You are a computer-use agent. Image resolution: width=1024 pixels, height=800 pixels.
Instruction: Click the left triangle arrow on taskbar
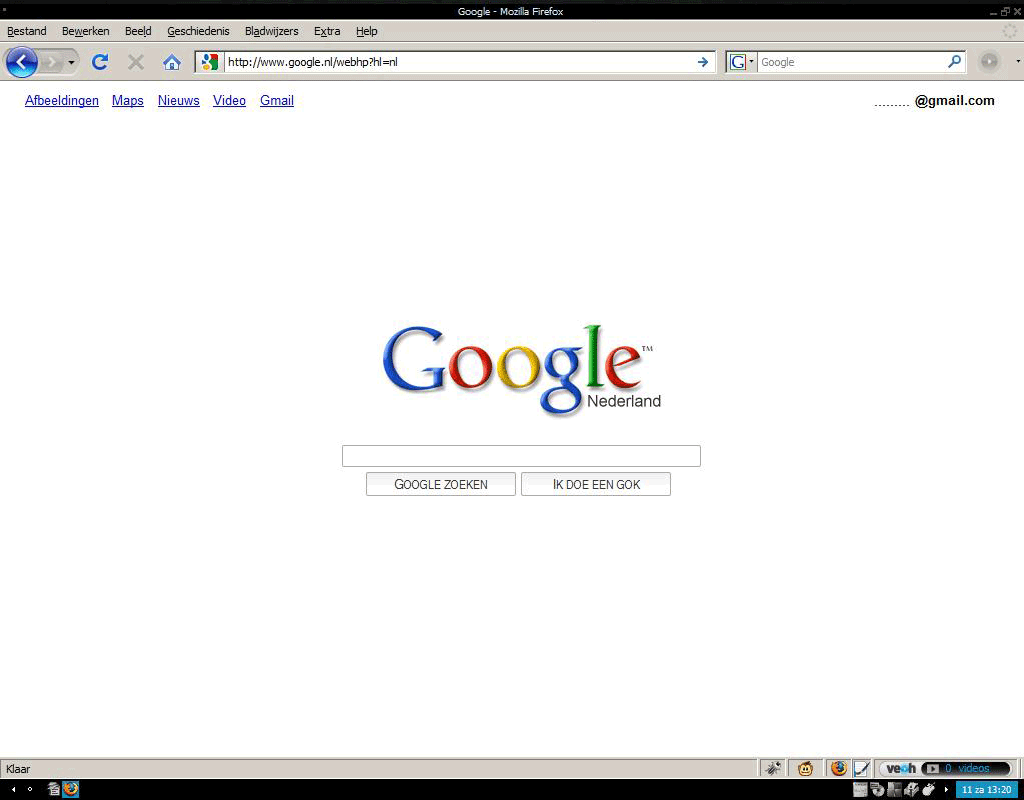click(x=14, y=789)
